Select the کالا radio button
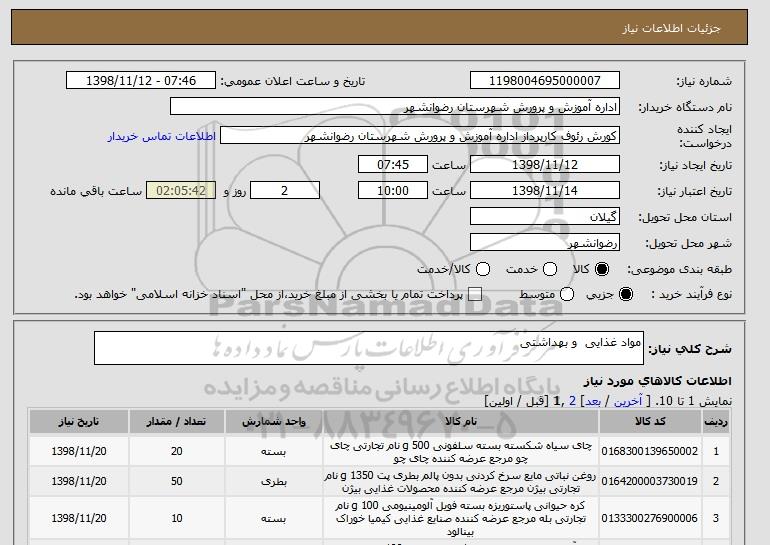Image resolution: width=770 pixels, height=545 pixels. (602, 269)
